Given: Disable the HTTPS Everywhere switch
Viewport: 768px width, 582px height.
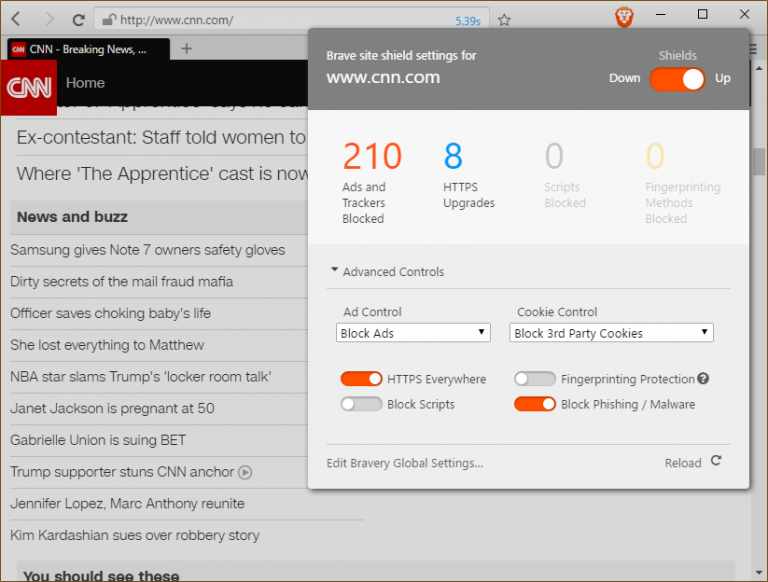Looking at the screenshot, I should [361, 379].
